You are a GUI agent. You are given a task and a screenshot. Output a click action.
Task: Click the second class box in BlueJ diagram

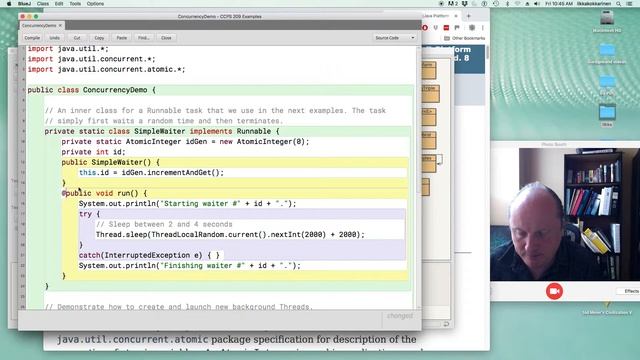pyautogui.click(x=430, y=94)
